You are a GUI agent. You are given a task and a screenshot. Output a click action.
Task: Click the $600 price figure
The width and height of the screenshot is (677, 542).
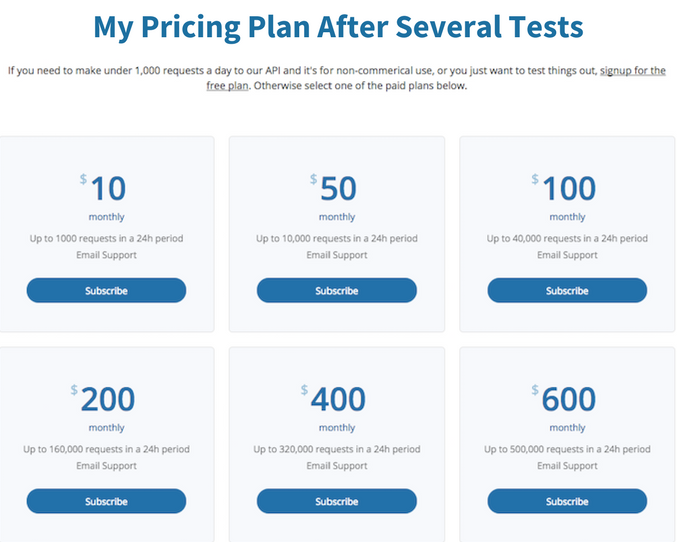click(x=567, y=399)
